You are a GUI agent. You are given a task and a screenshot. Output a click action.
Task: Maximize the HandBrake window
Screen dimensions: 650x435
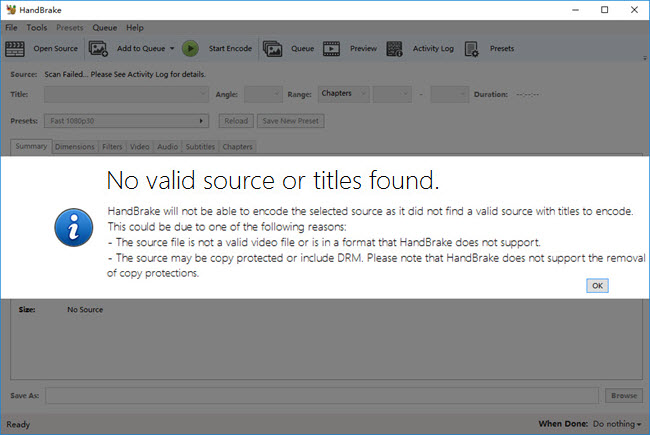click(x=604, y=10)
